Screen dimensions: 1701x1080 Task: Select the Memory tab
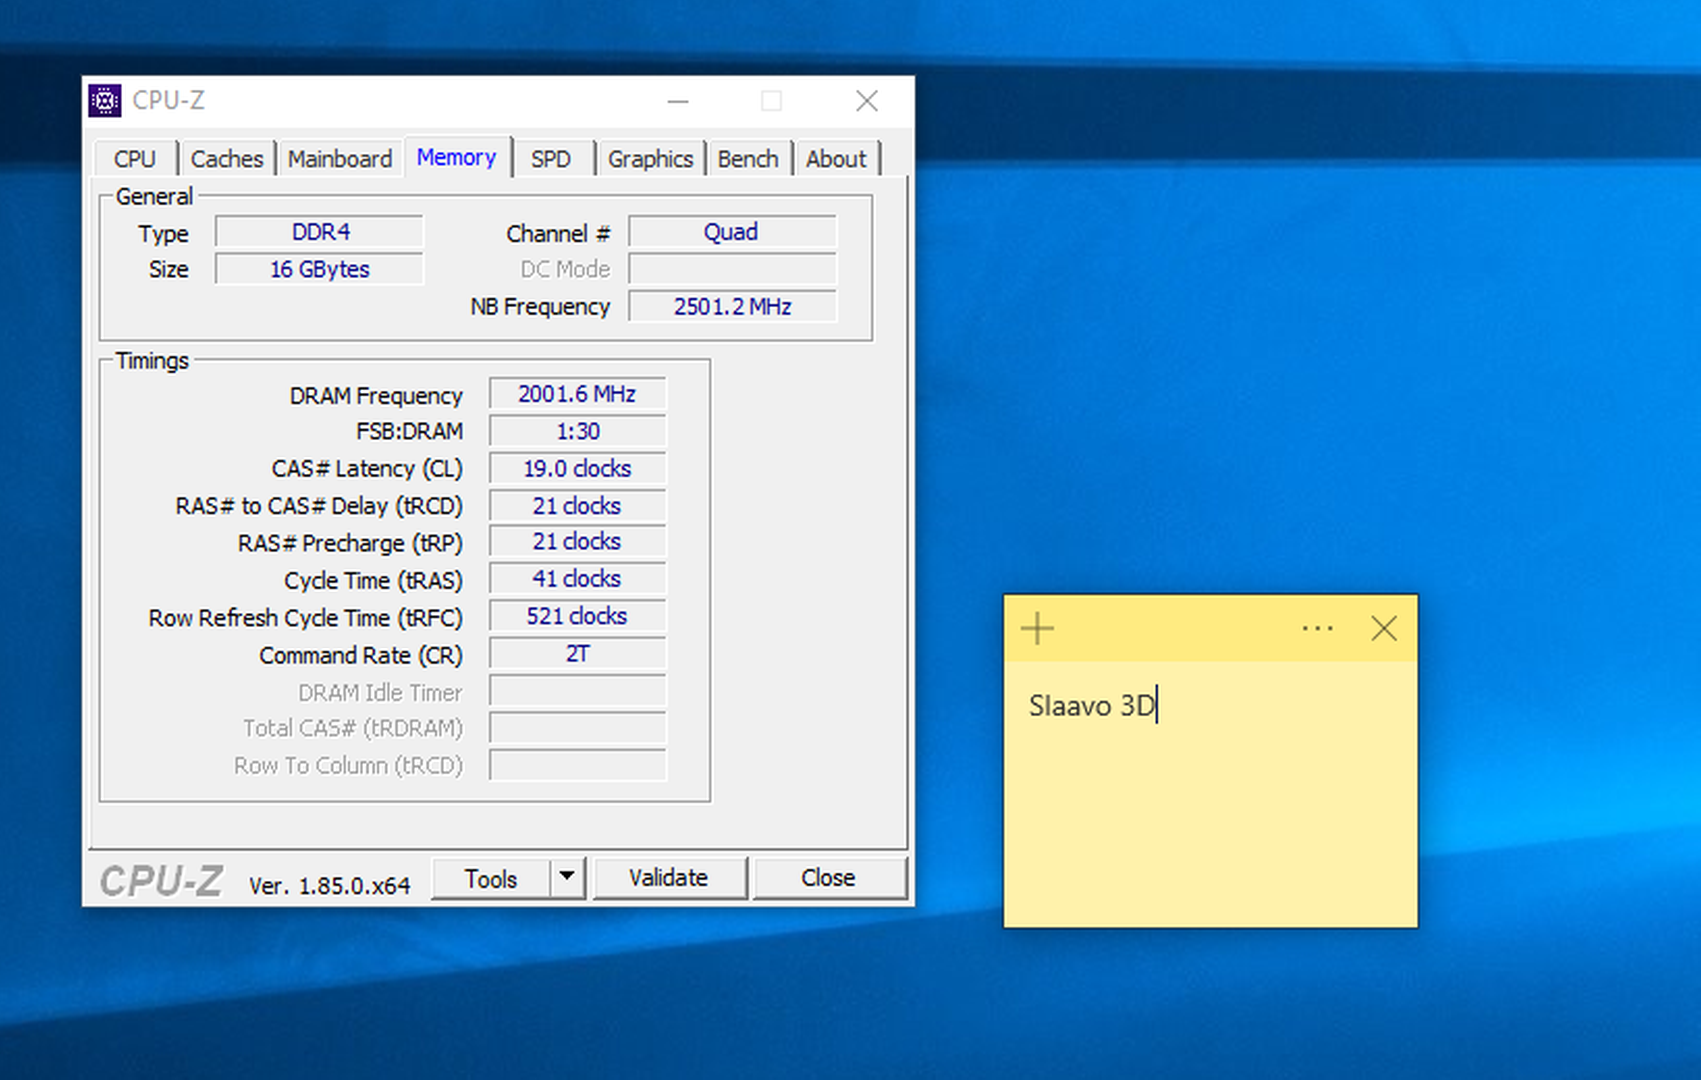456,157
